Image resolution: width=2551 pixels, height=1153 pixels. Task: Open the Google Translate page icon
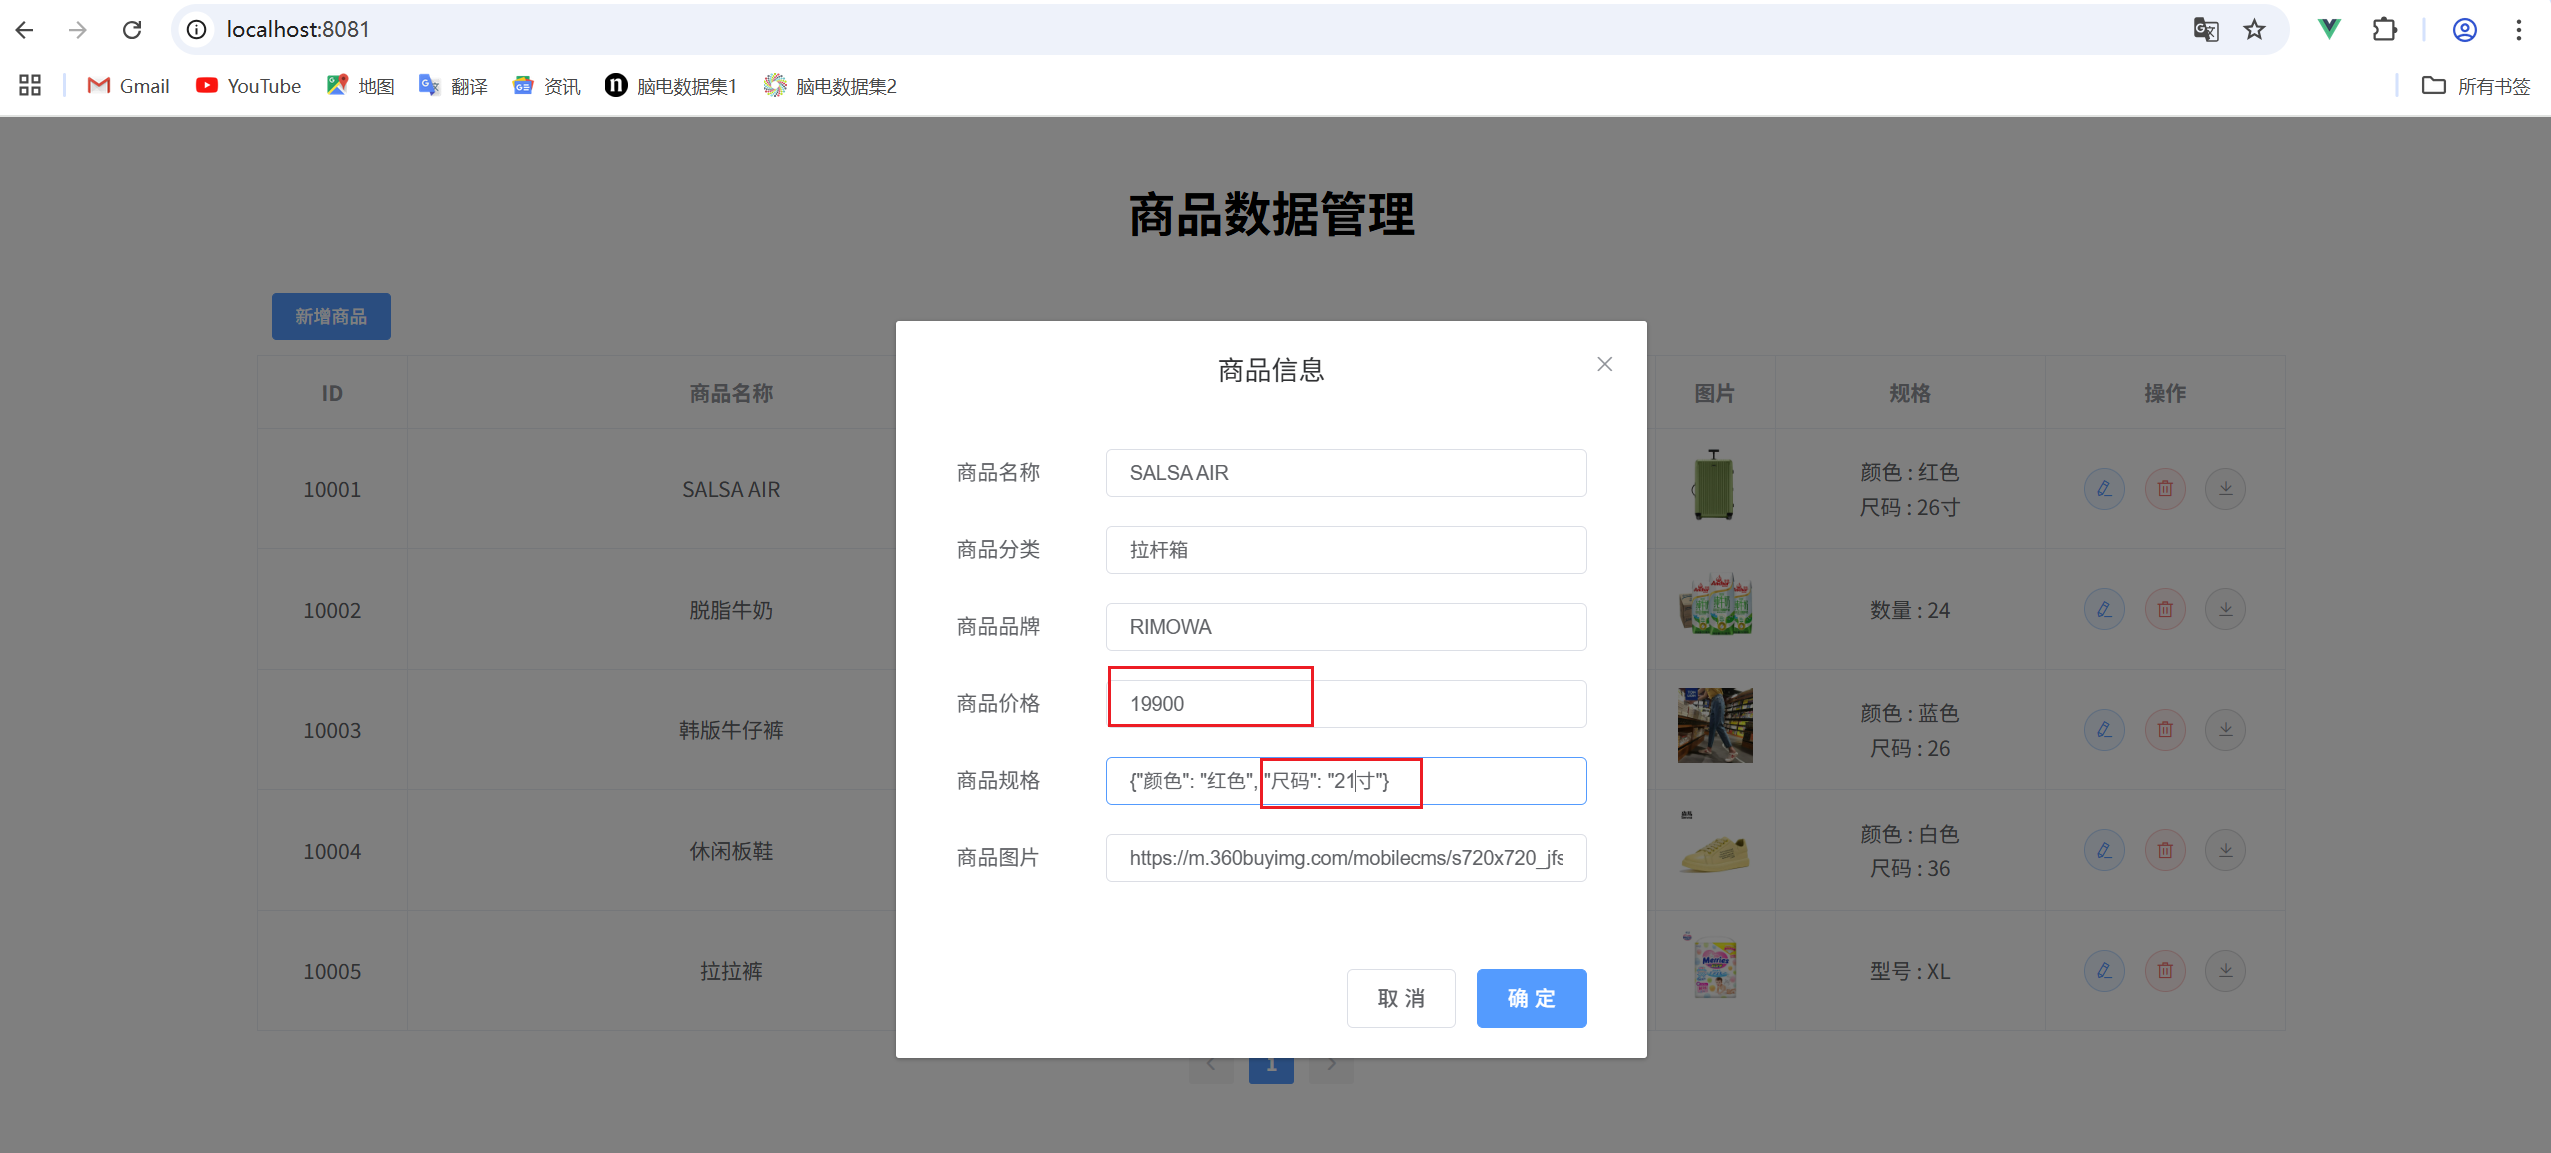pyautogui.click(x=2205, y=30)
